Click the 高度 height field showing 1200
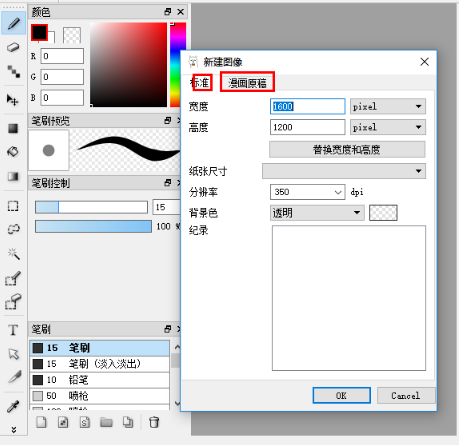 point(307,127)
